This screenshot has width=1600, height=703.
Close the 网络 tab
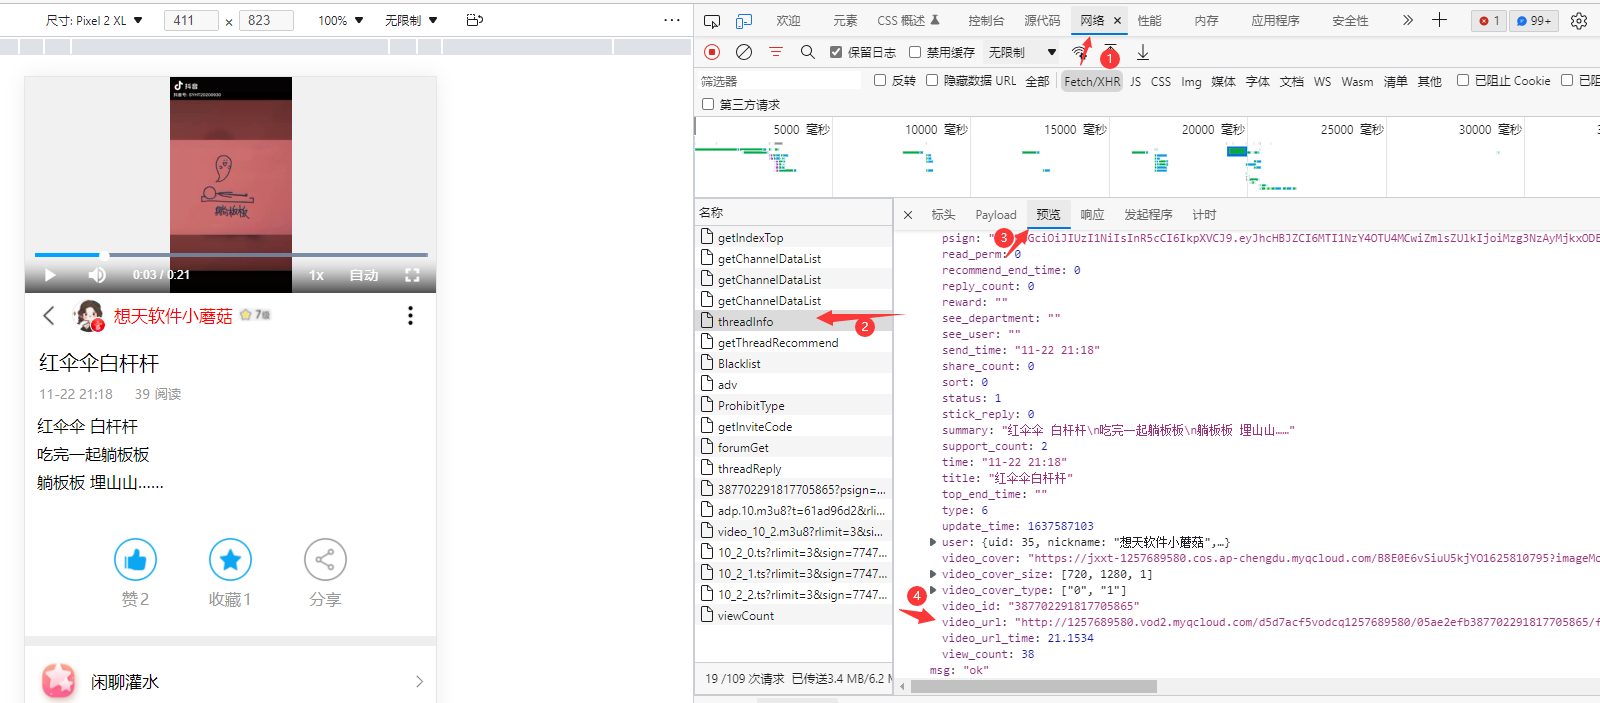click(x=1117, y=20)
